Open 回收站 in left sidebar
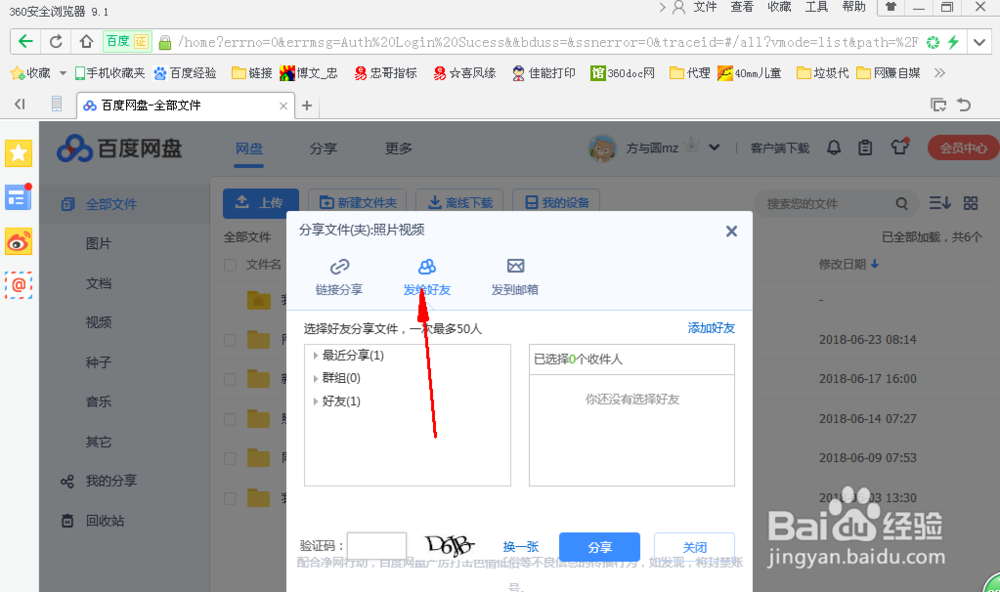The height and width of the screenshot is (592, 1000). pyautogui.click(x=105, y=521)
